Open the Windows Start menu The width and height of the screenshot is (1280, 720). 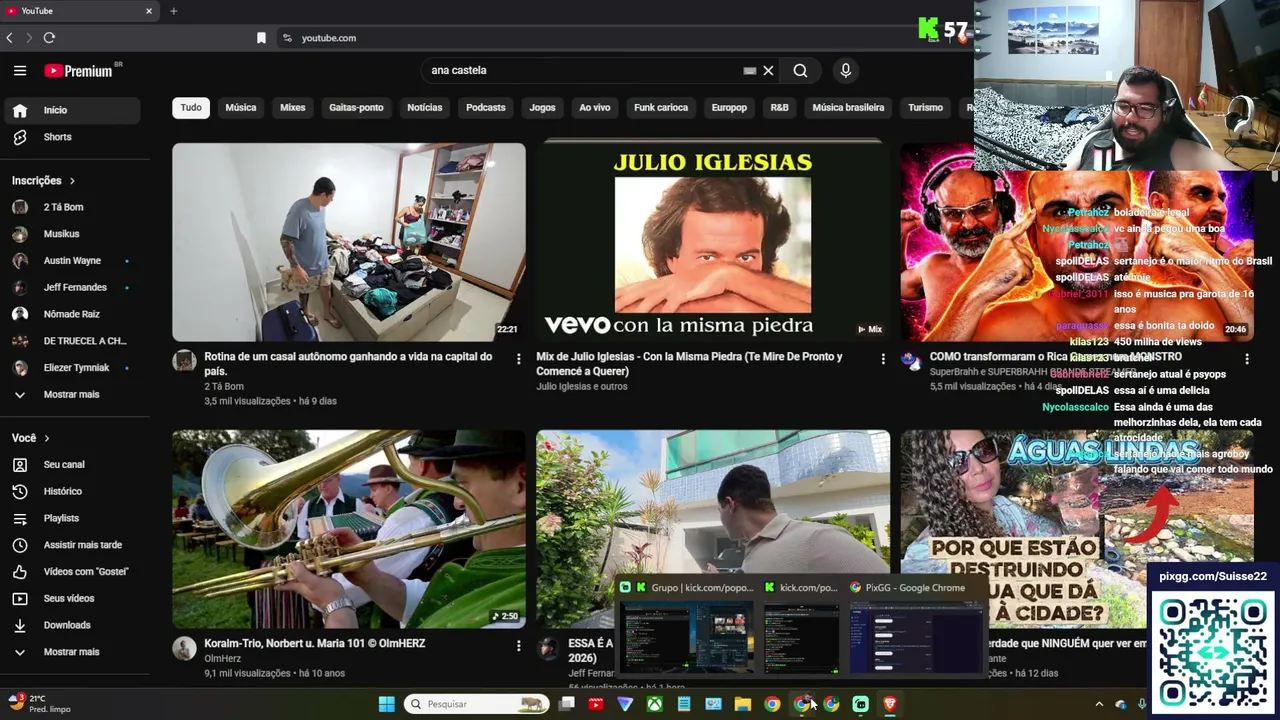coord(386,704)
